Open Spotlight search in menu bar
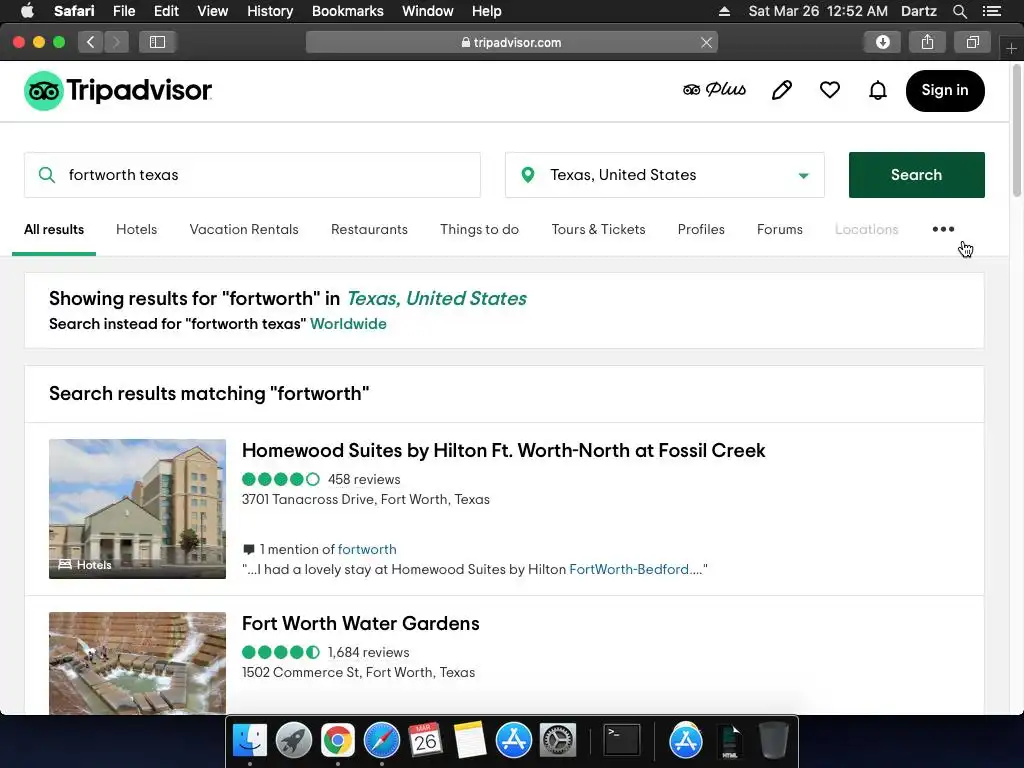This screenshot has width=1024, height=768. coord(959,11)
